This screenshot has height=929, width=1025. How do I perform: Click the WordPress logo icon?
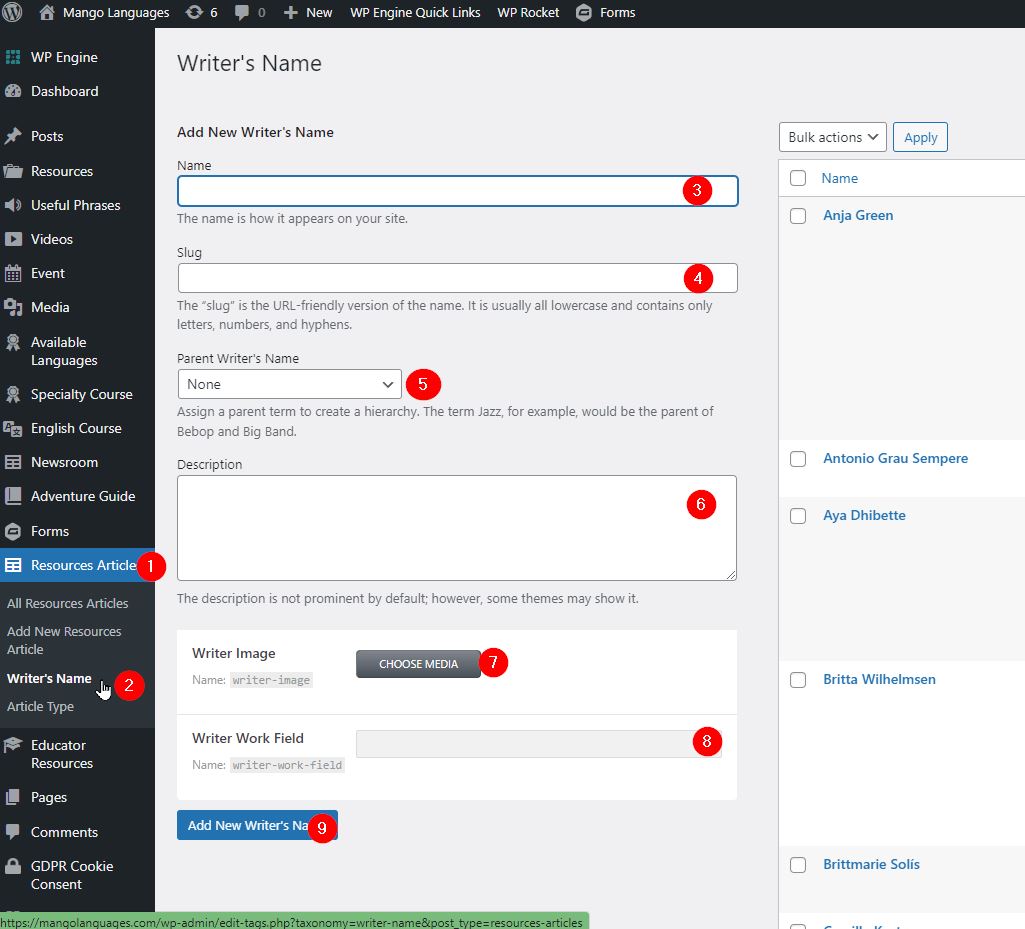13,13
